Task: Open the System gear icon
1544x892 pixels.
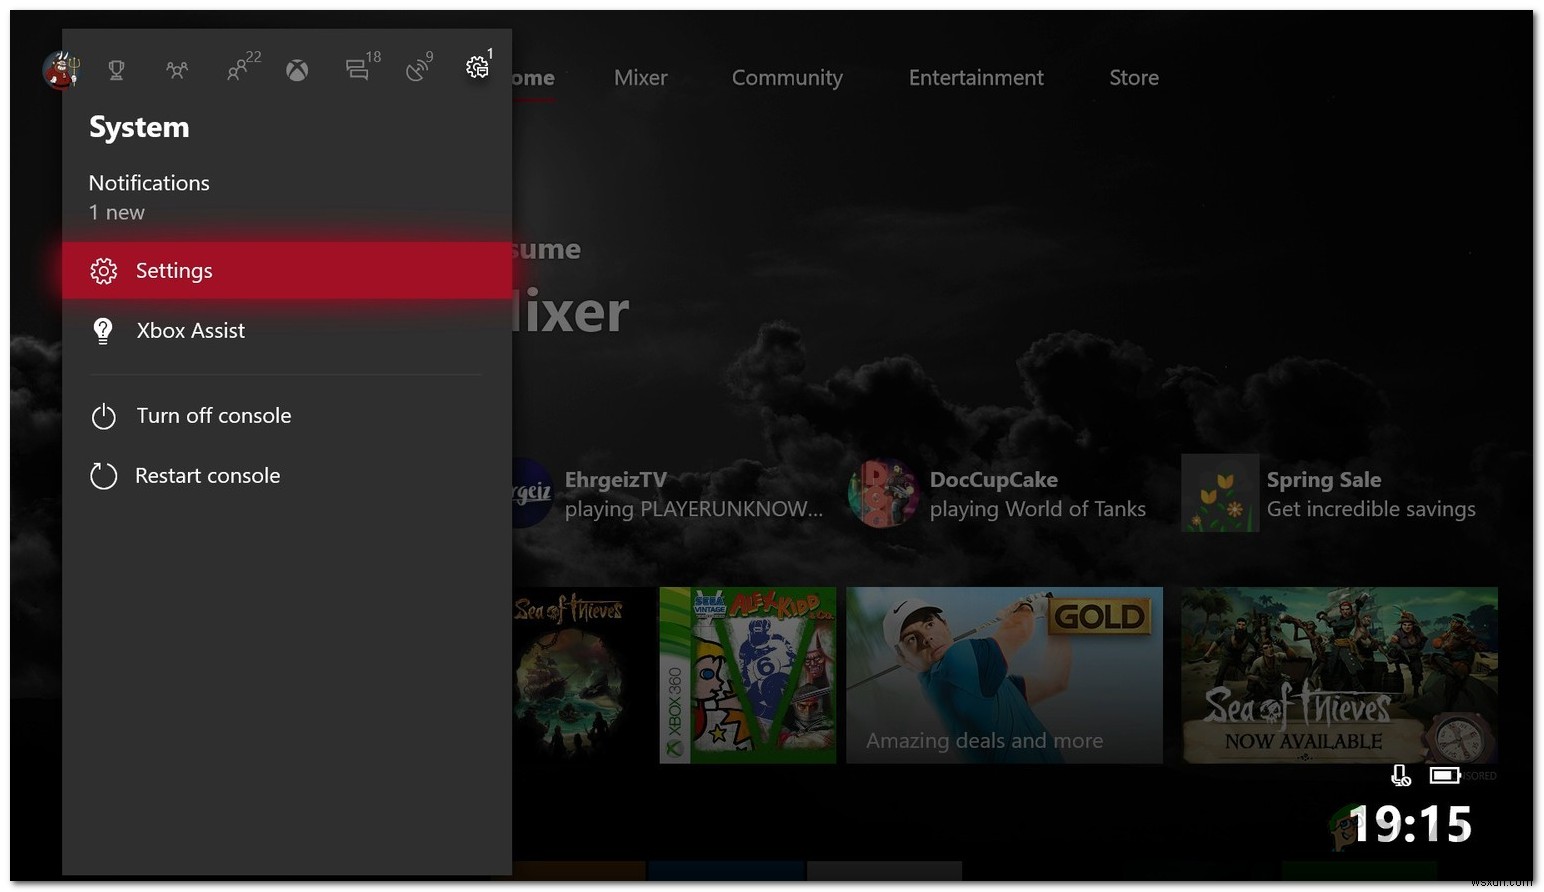Action: [477, 70]
